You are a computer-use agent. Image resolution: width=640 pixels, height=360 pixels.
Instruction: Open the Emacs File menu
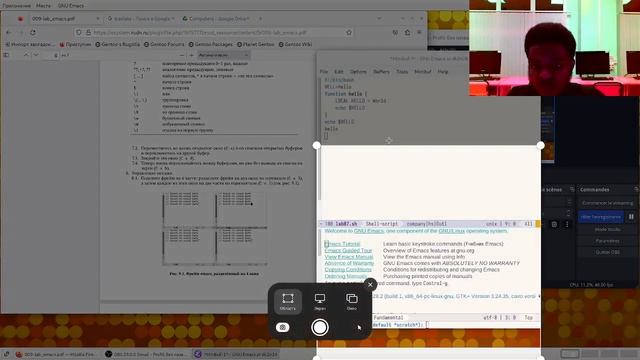pyautogui.click(x=324, y=71)
